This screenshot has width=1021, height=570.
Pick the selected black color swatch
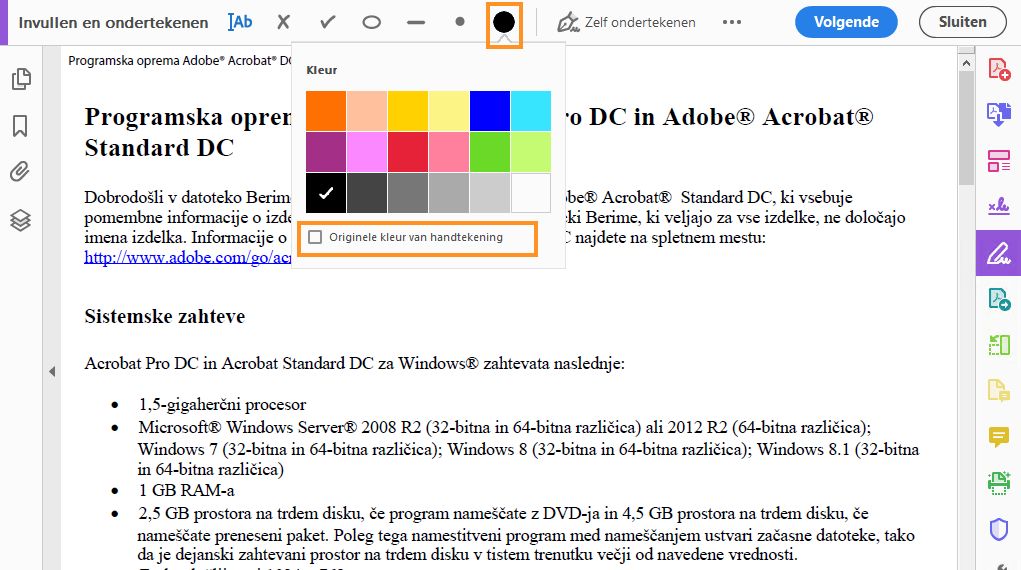(326, 193)
